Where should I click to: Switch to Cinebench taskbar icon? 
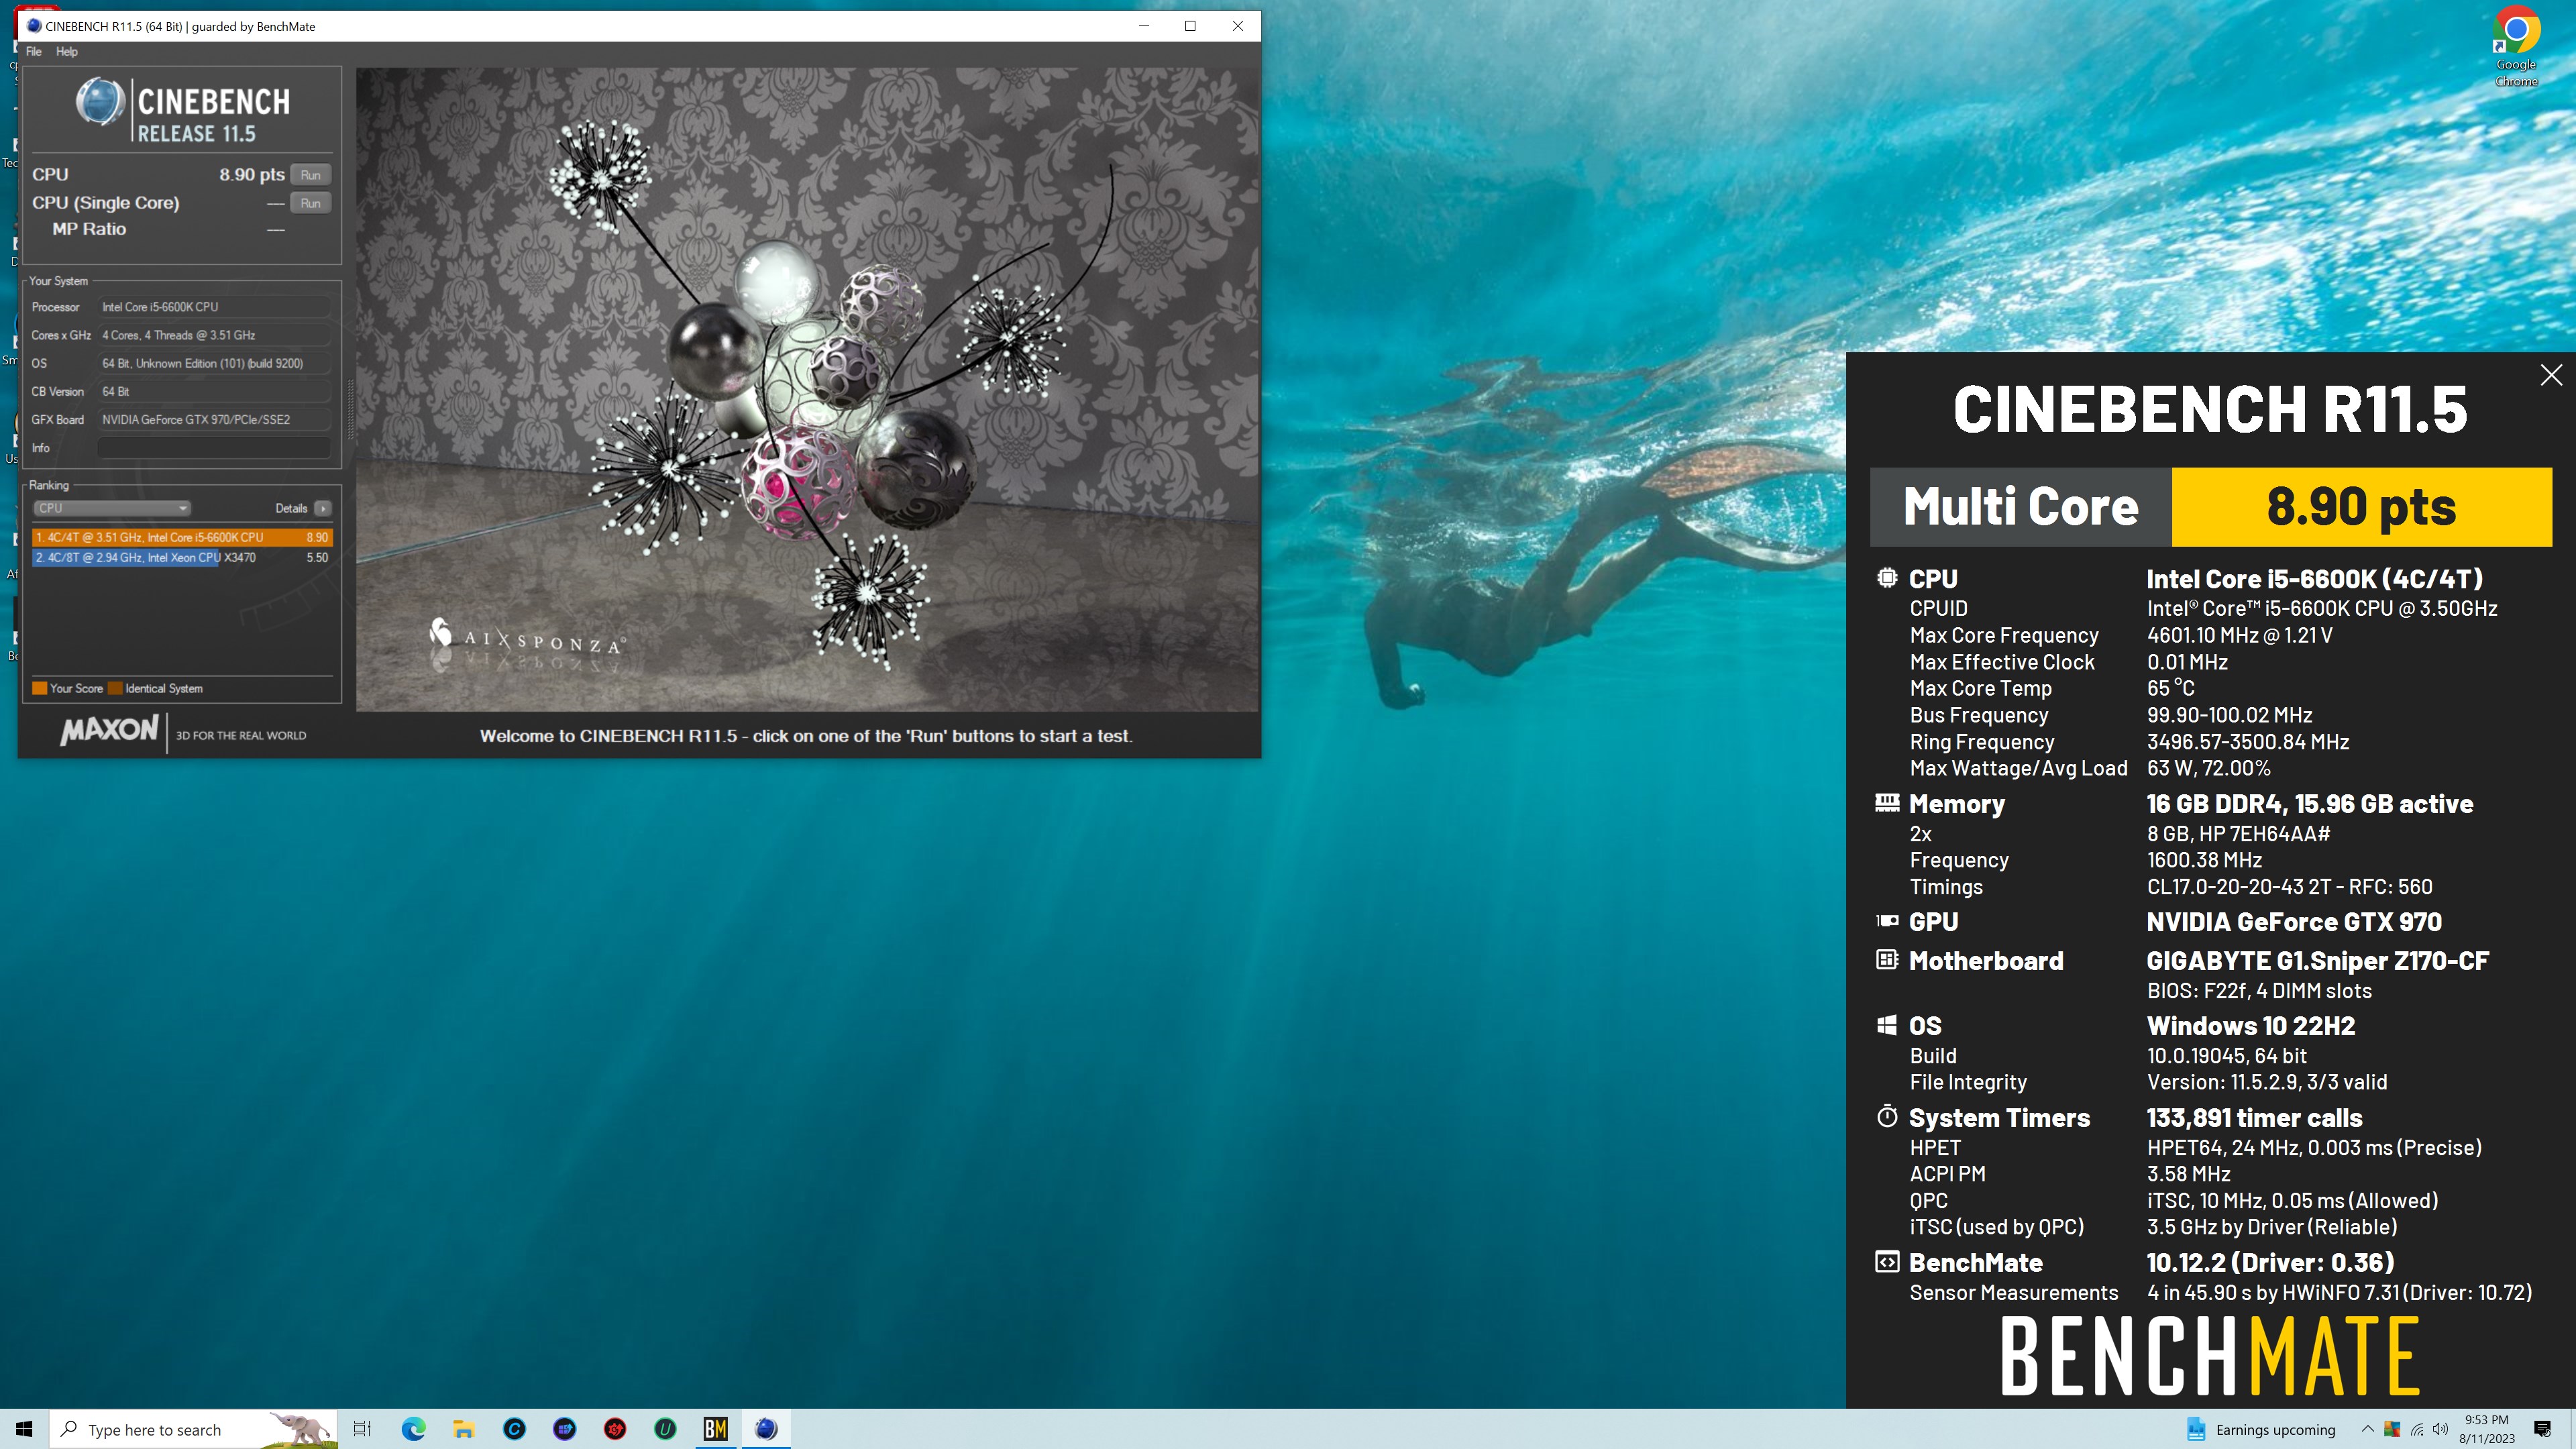pyautogui.click(x=766, y=1429)
